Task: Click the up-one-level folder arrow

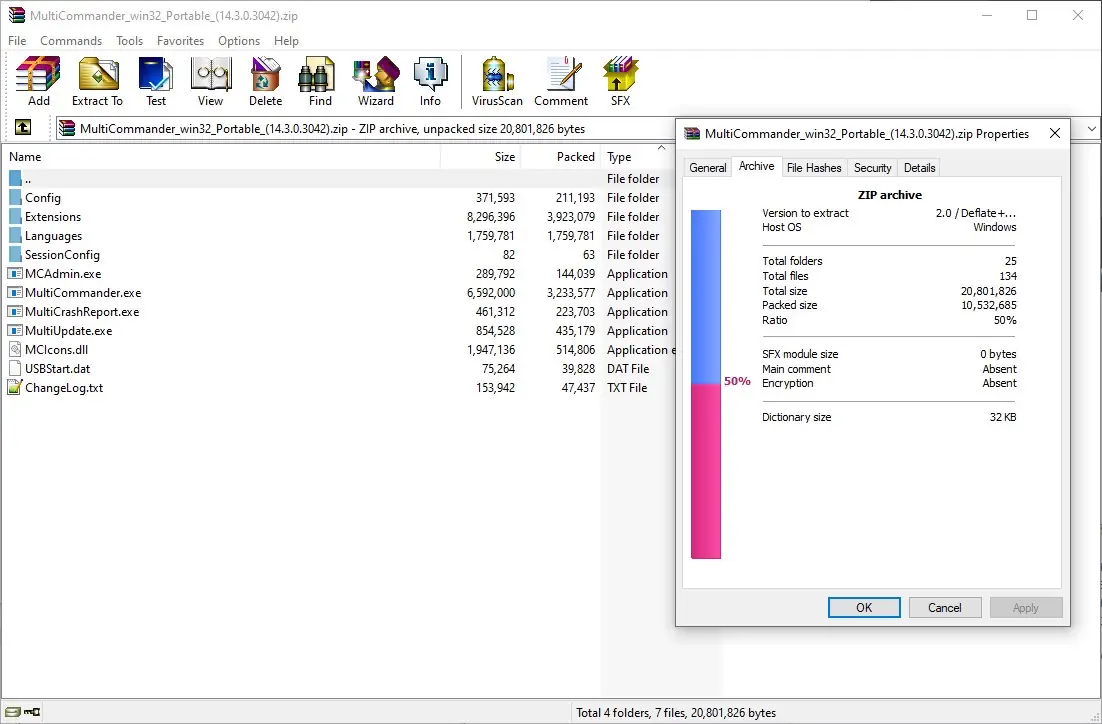Action: (22, 128)
